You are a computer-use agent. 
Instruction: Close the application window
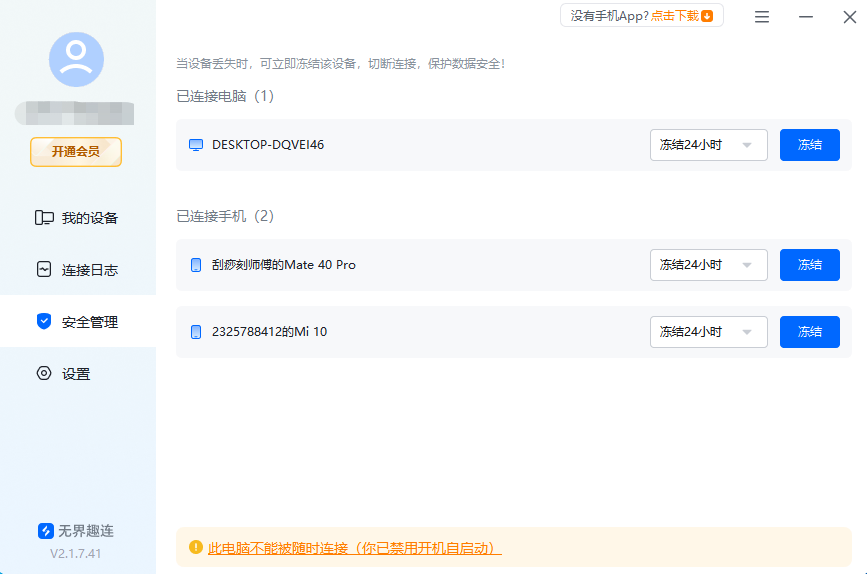(x=850, y=17)
